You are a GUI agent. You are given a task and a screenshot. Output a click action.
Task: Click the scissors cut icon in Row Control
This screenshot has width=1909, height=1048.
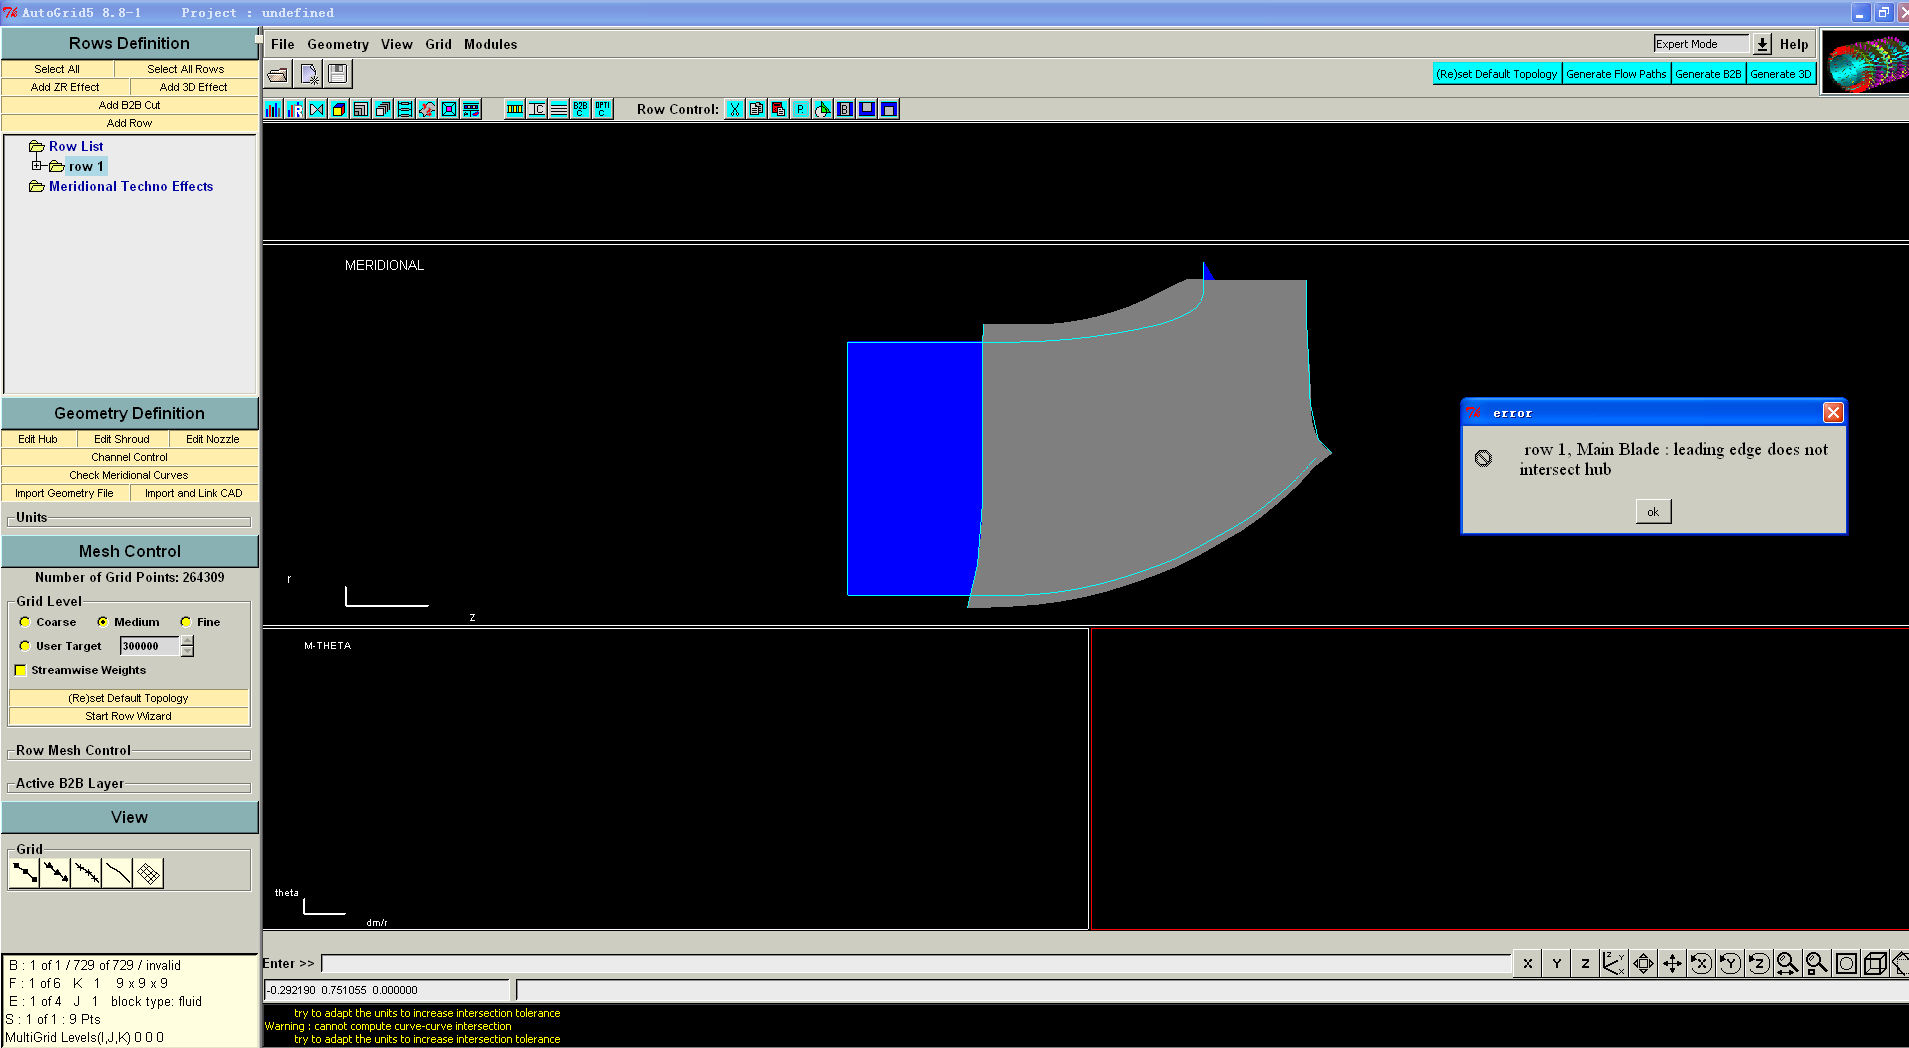pyautogui.click(x=735, y=109)
